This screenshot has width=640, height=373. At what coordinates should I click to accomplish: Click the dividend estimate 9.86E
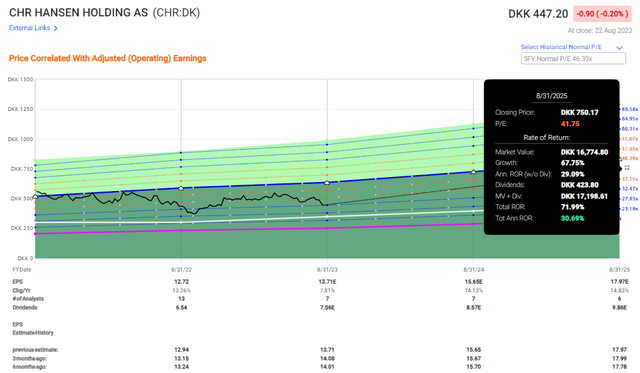(619, 307)
